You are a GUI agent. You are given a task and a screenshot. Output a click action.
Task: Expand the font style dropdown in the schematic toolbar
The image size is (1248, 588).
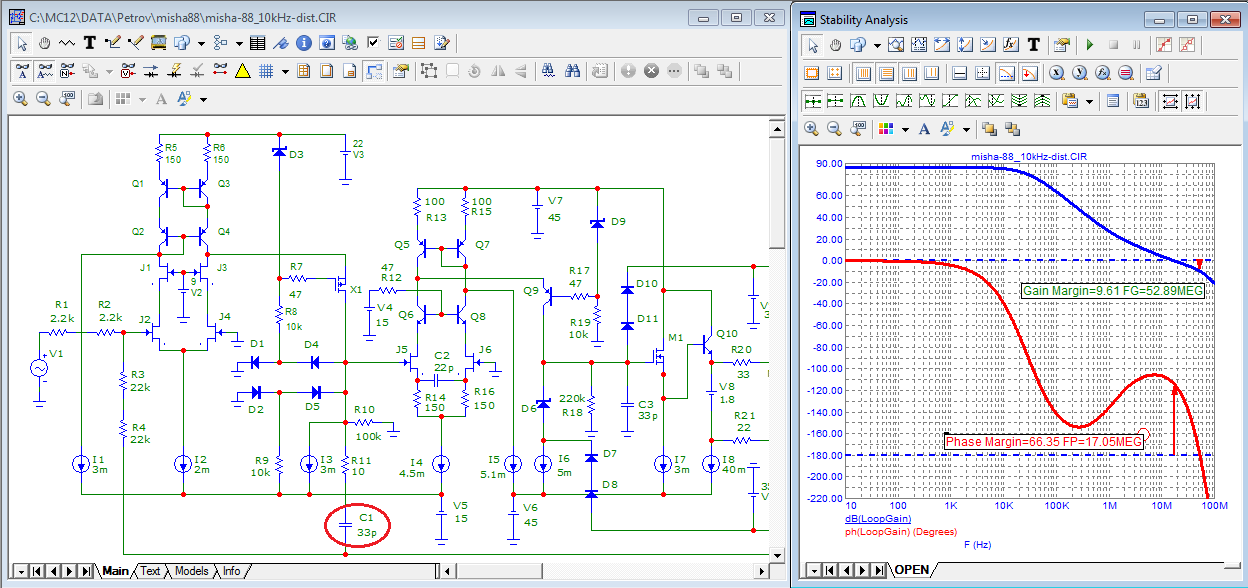203,99
